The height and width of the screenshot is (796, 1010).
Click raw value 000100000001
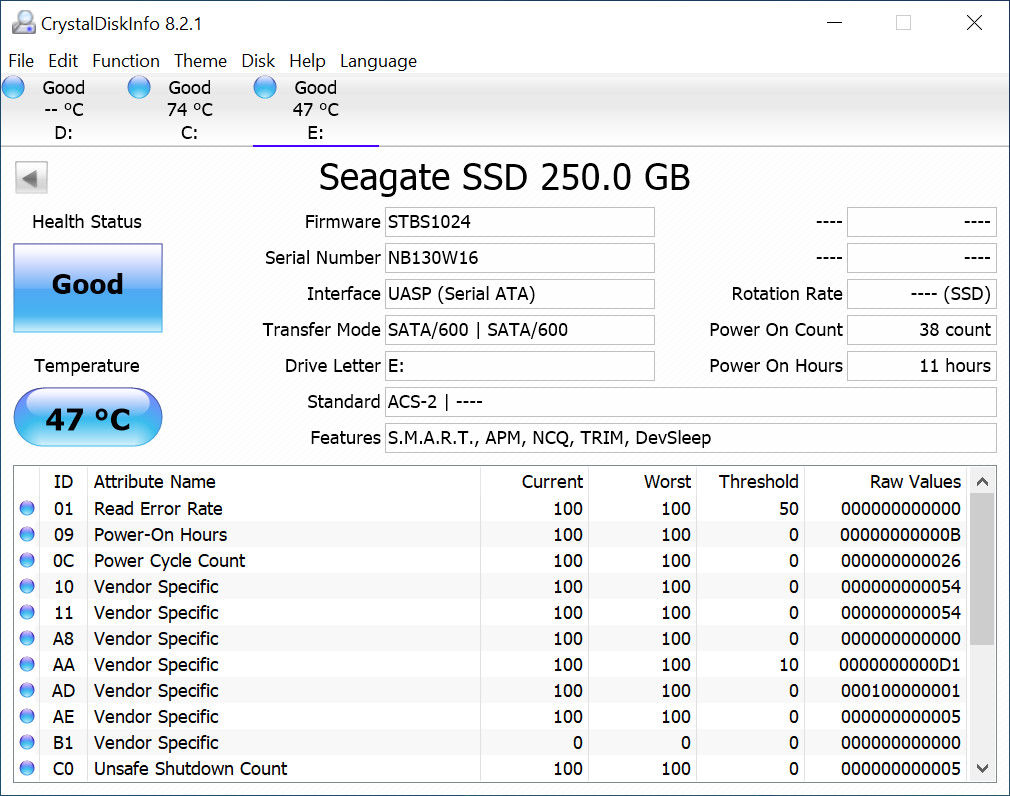(x=900, y=690)
